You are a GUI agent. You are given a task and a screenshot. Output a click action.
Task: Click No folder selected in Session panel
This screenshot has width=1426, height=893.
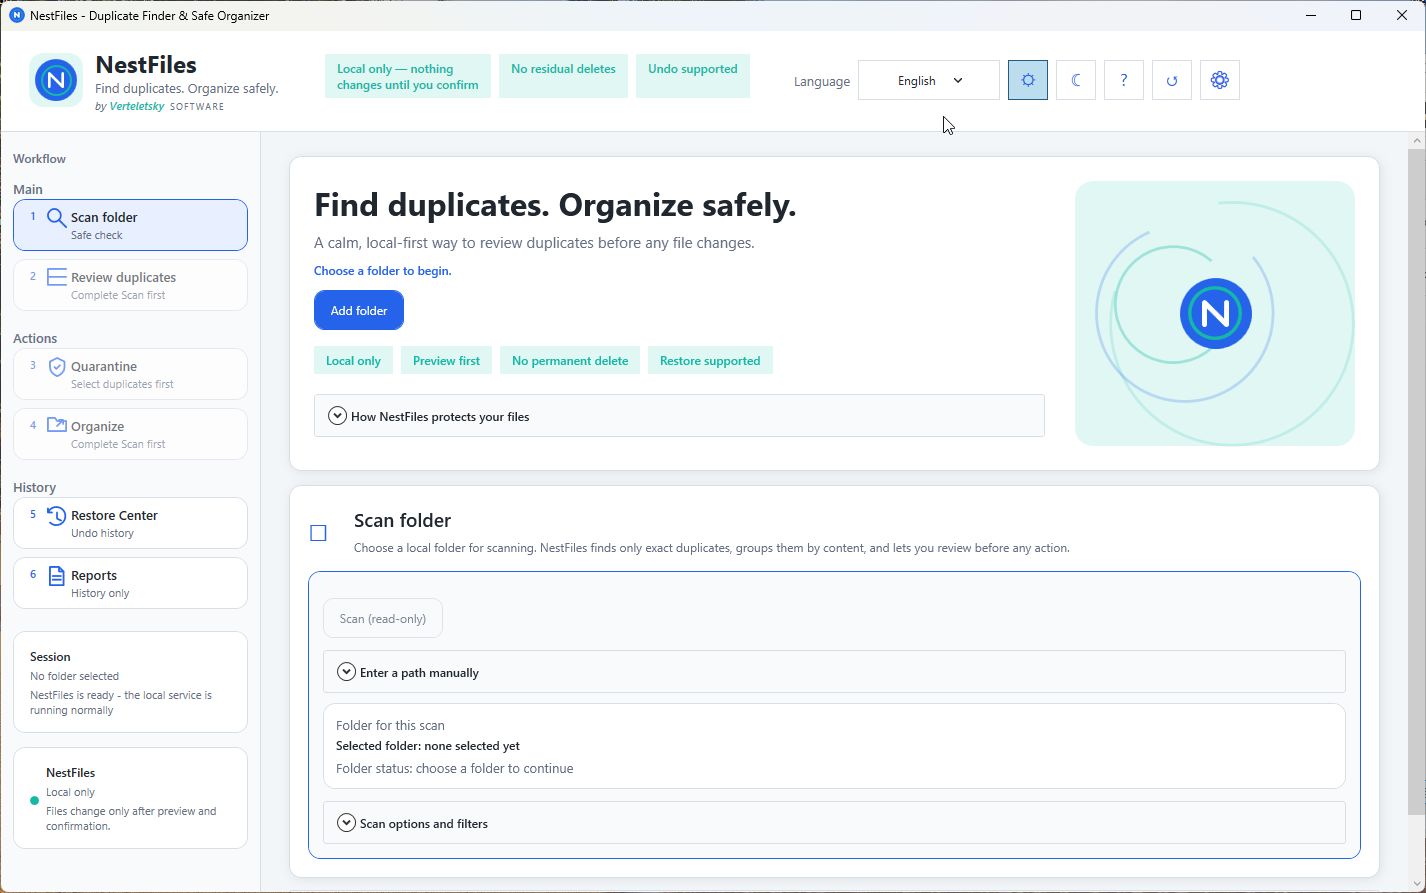74,676
